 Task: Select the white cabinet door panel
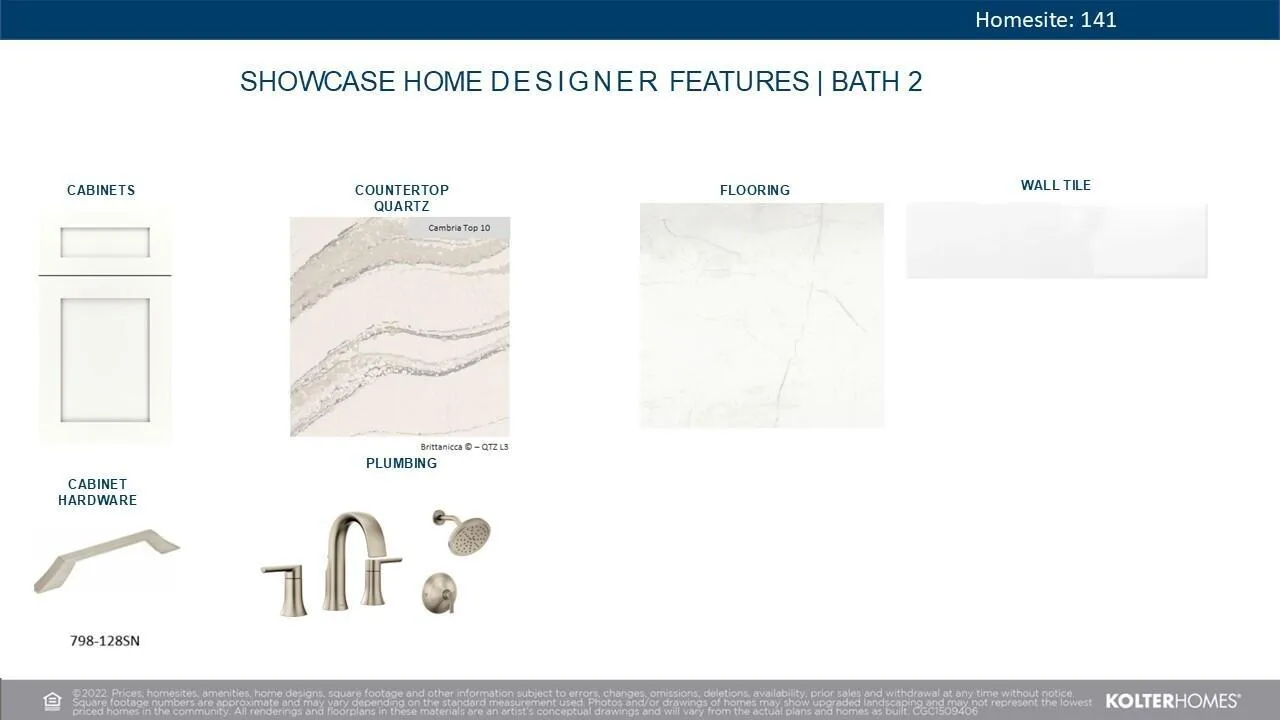point(105,360)
